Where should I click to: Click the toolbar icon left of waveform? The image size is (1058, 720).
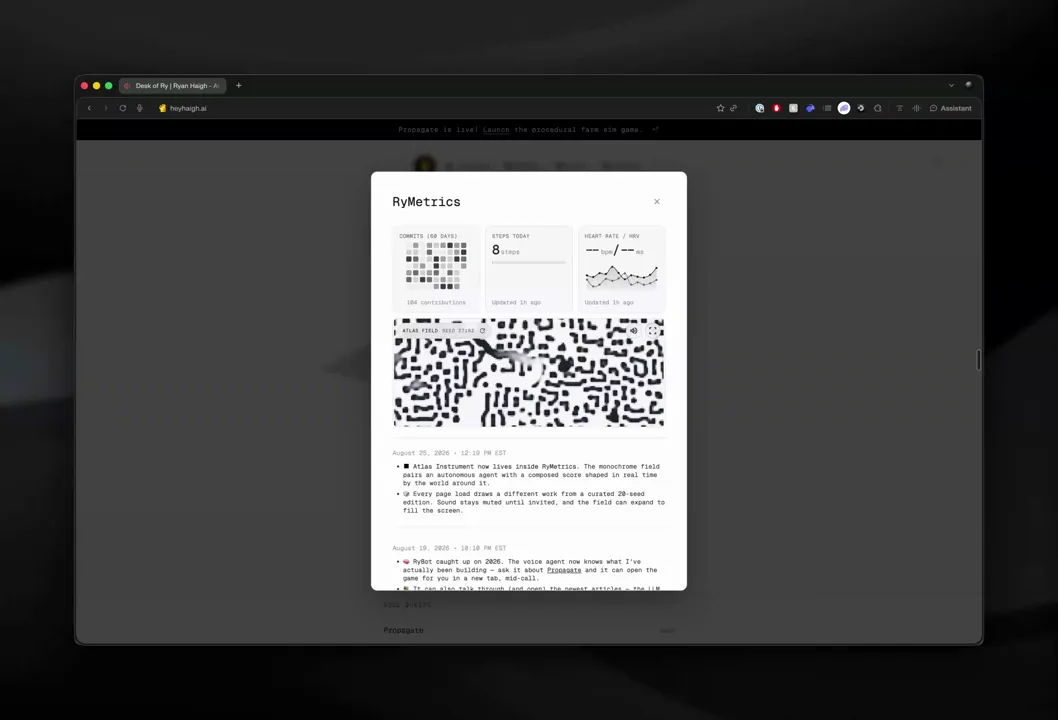click(899, 108)
